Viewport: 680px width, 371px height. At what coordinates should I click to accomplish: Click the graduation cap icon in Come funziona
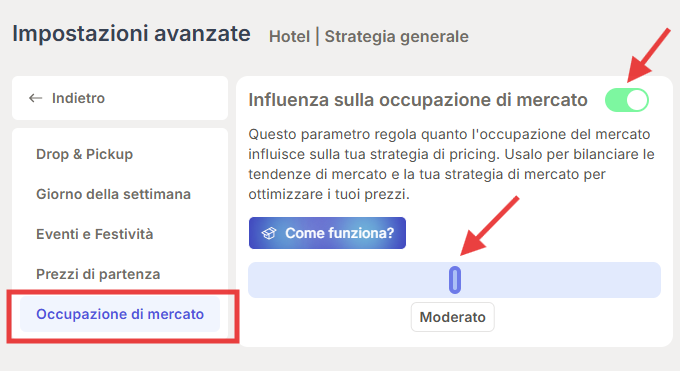tap(269, 233)
